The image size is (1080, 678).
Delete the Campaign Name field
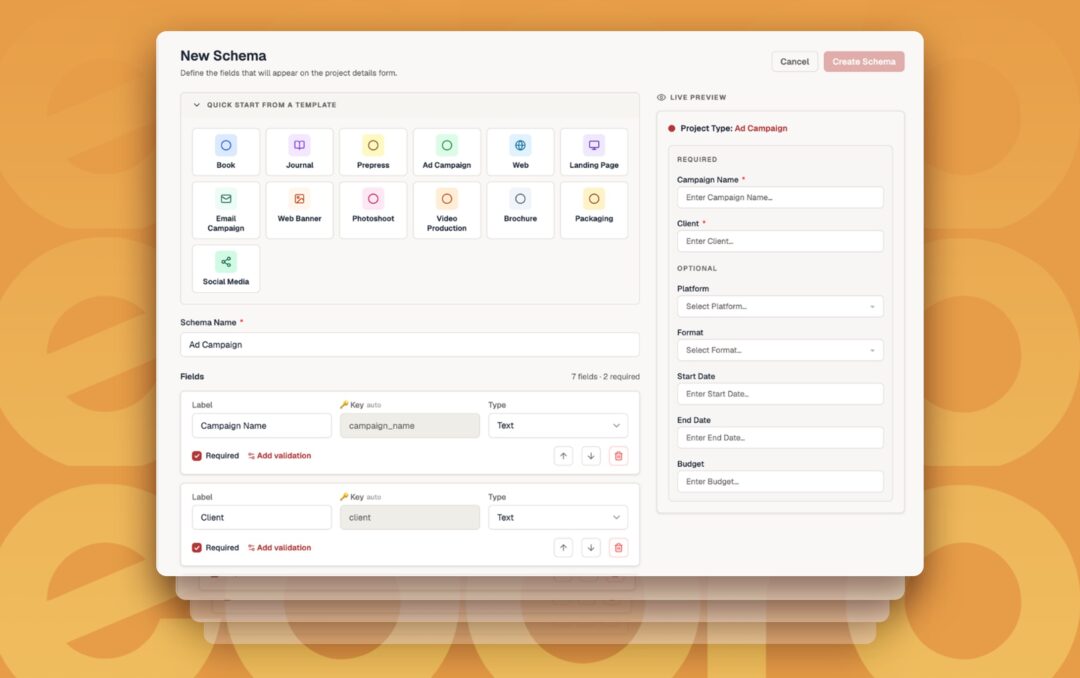coord(619,456)
